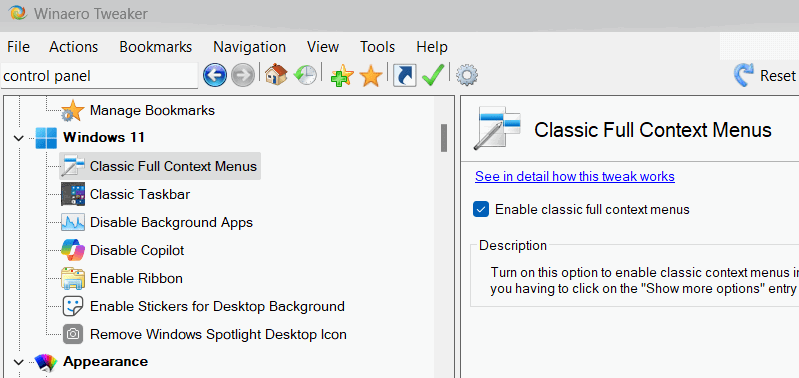Select Disable Copilot tree item
The height and width of the screenshot is (378, 799).
point(137,250)
